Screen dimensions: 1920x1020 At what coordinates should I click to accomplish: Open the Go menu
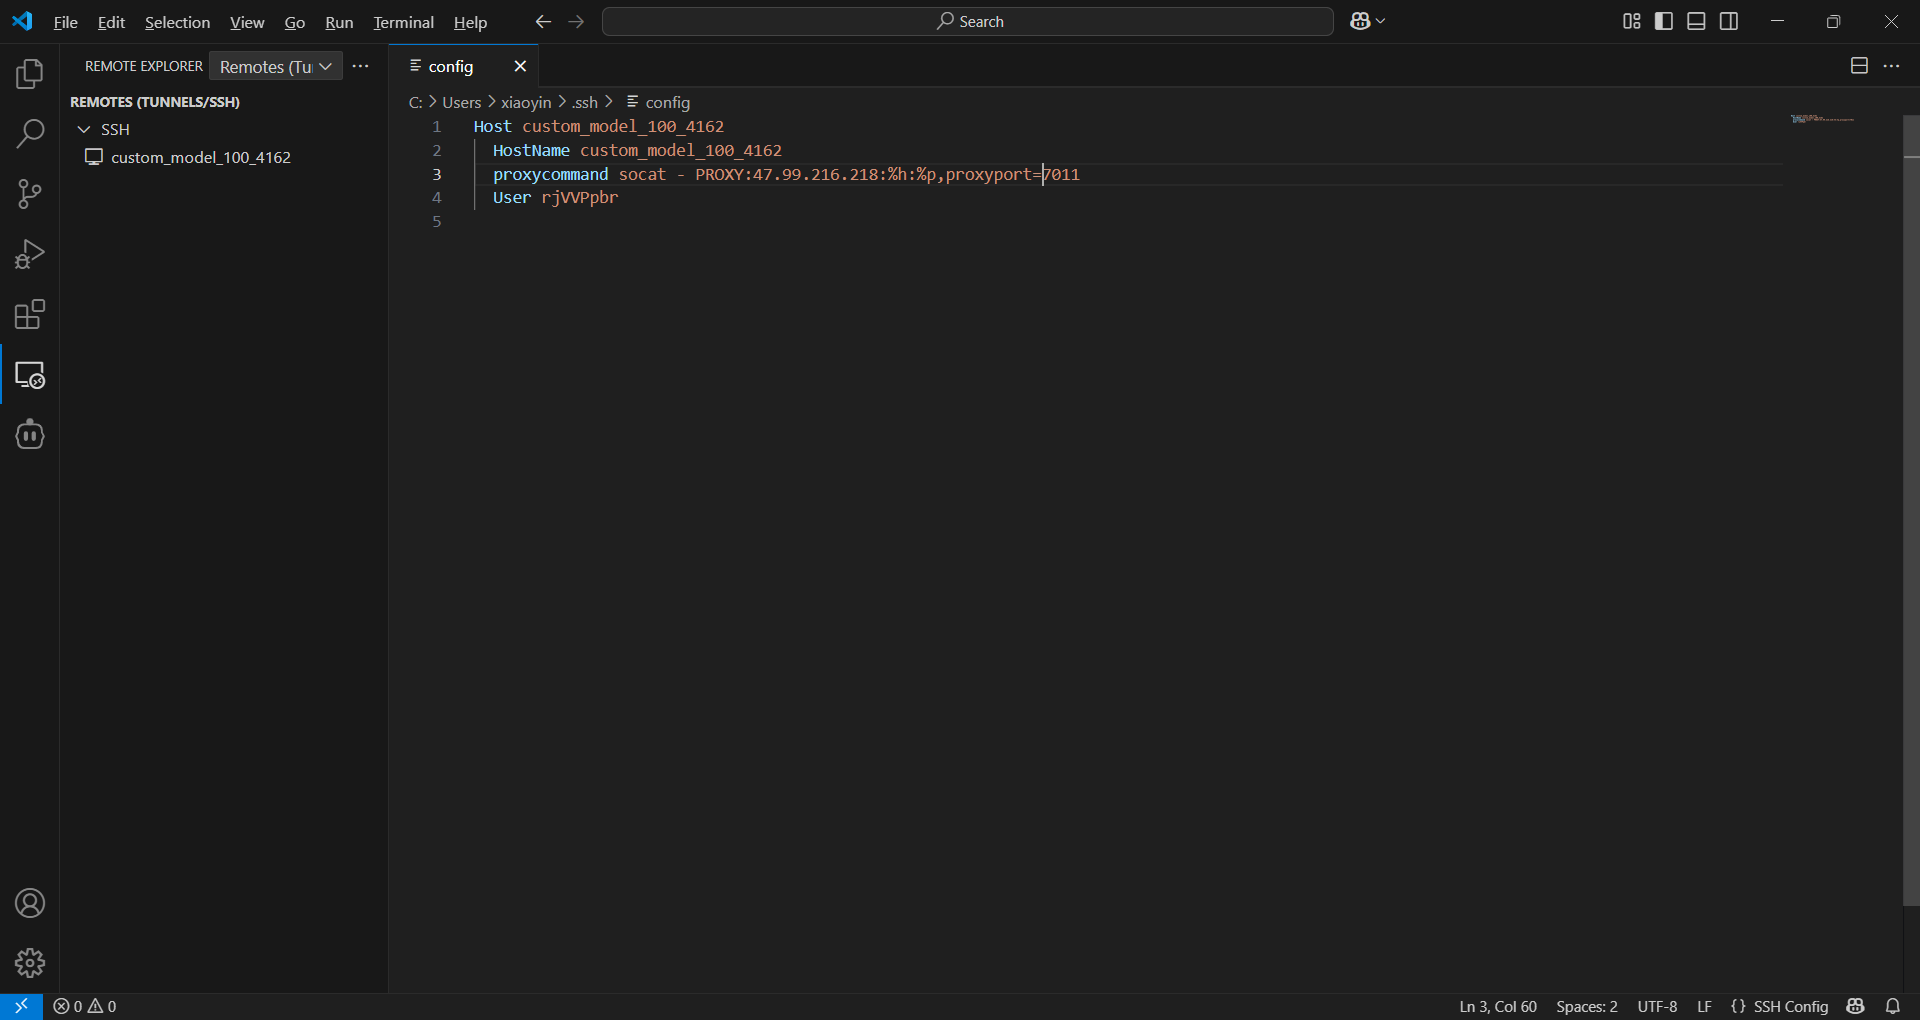tap(294, 22)
